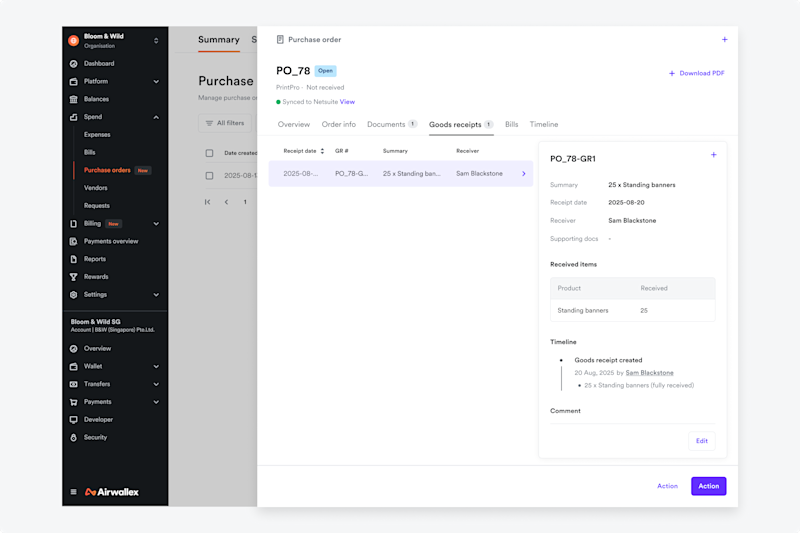800x533 pixels.
Task: Click the Spend icon in sidebar
Action: click(73, 117)
